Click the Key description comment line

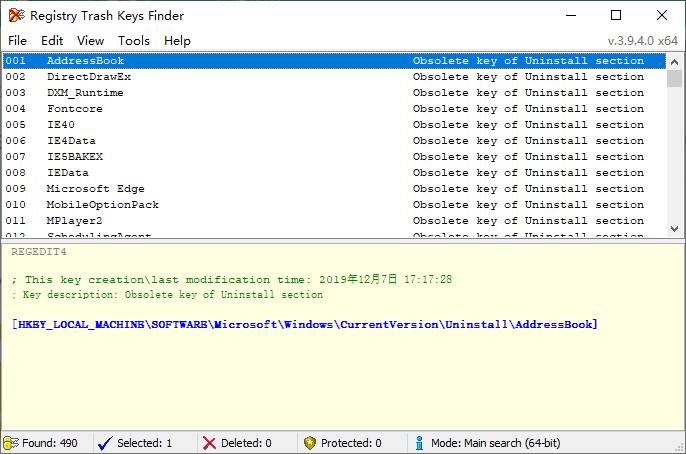tap(168, 295)
